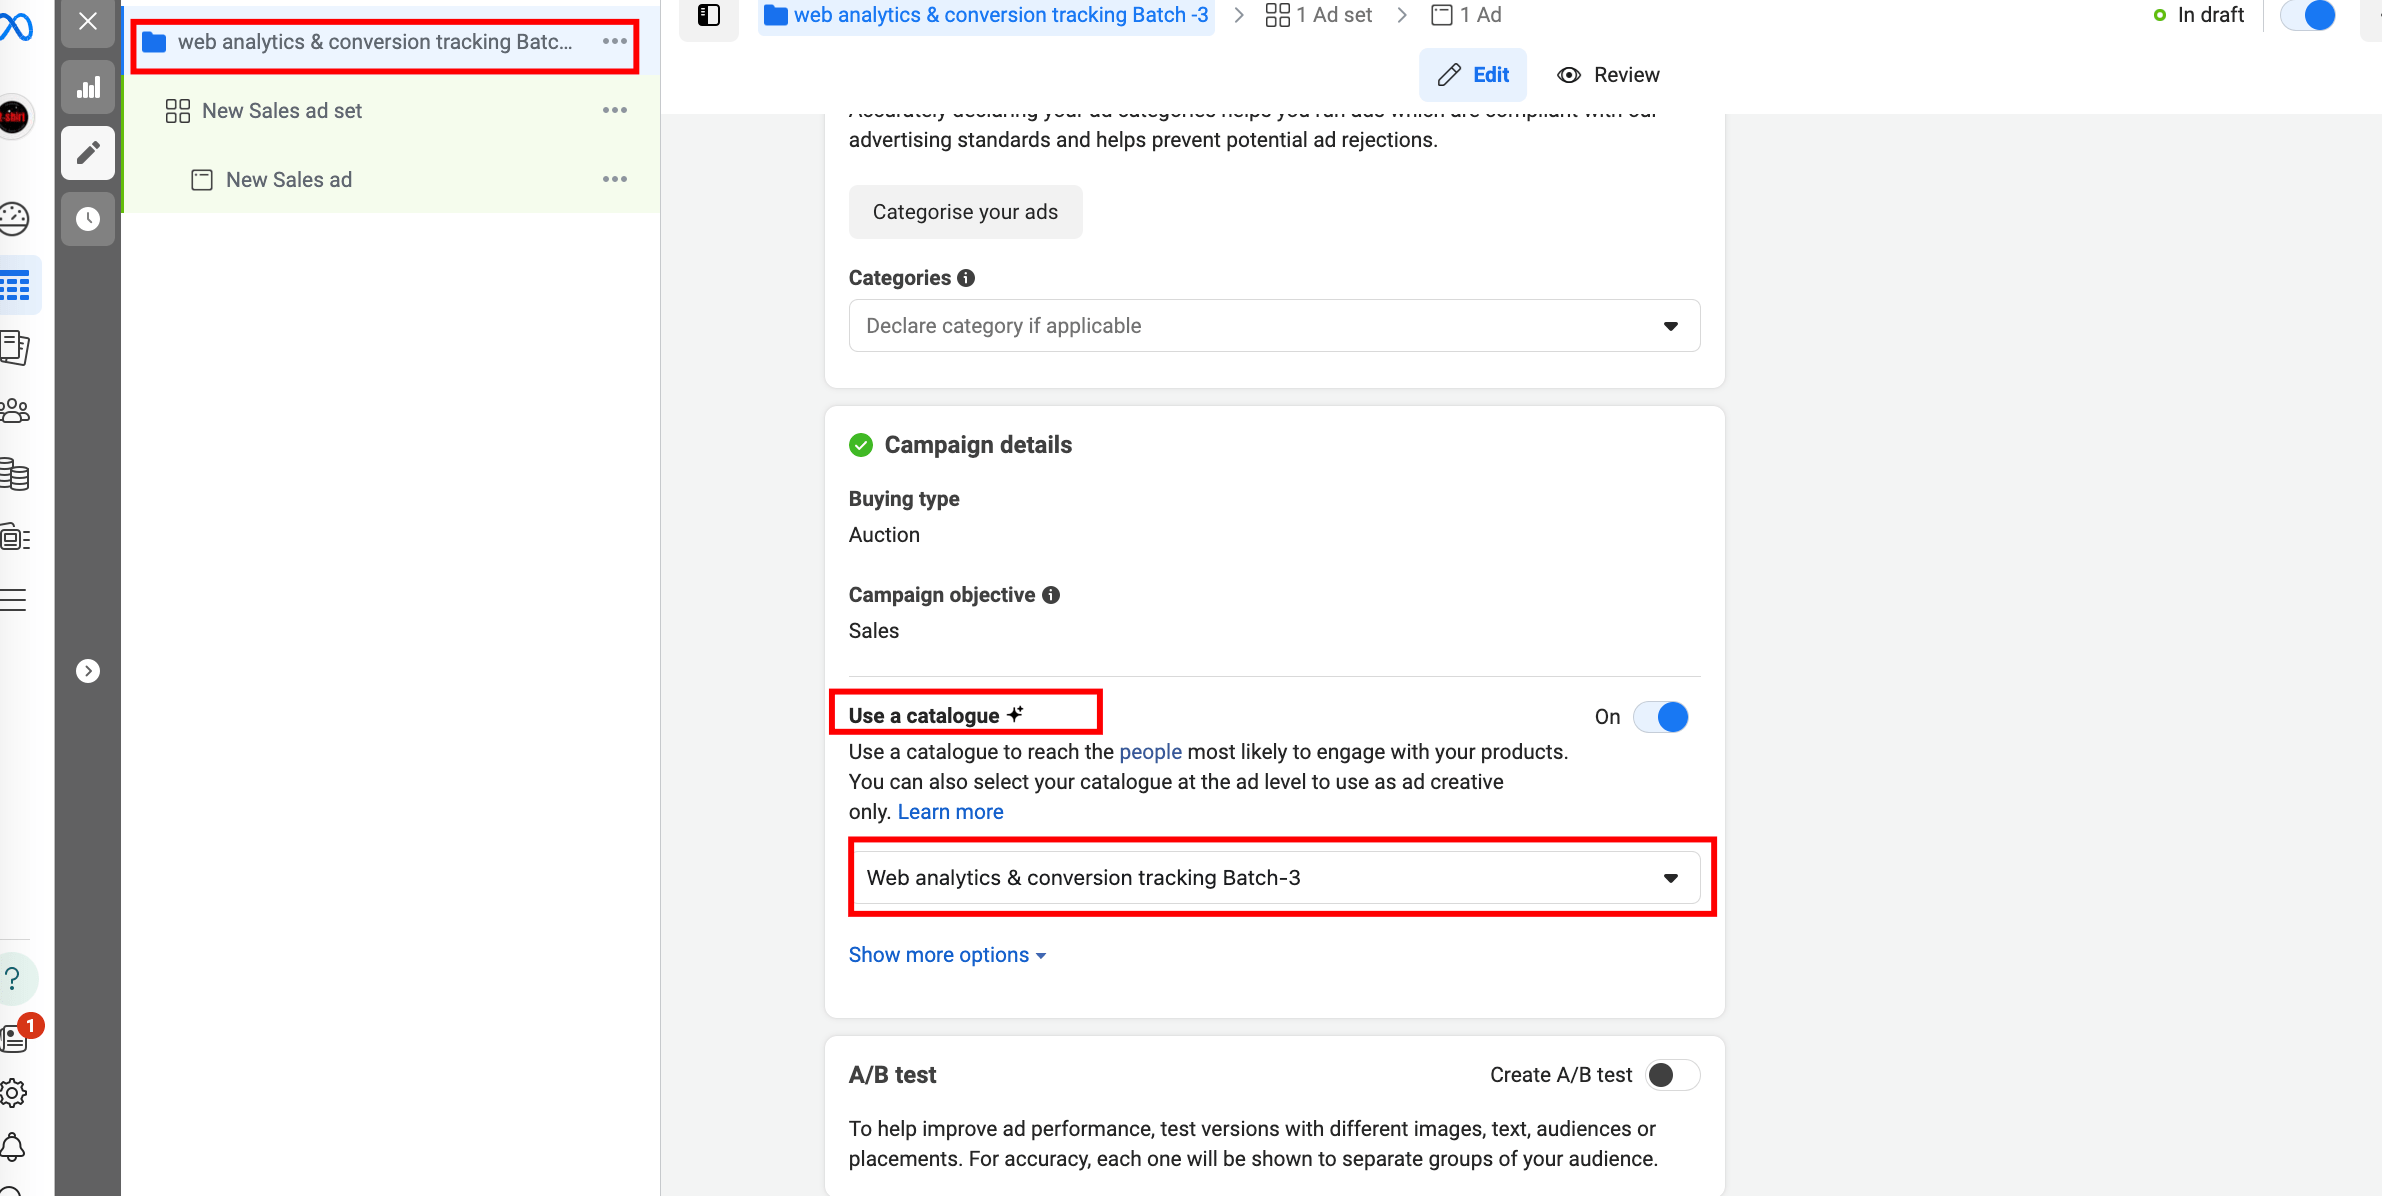This screenshot has width=2382, height=1196.
Task: Open the catalogue selection dropdown
Action: [1274, 878]
